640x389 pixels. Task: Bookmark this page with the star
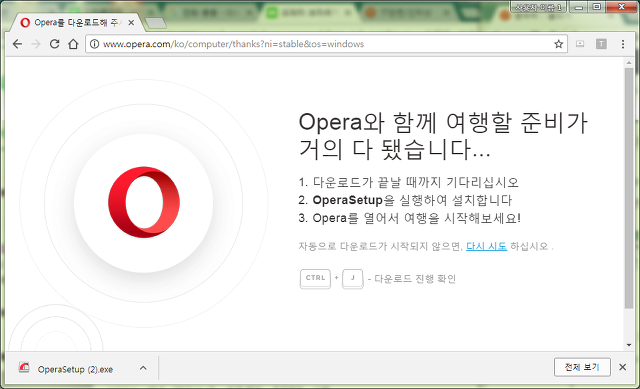(558, 44)
